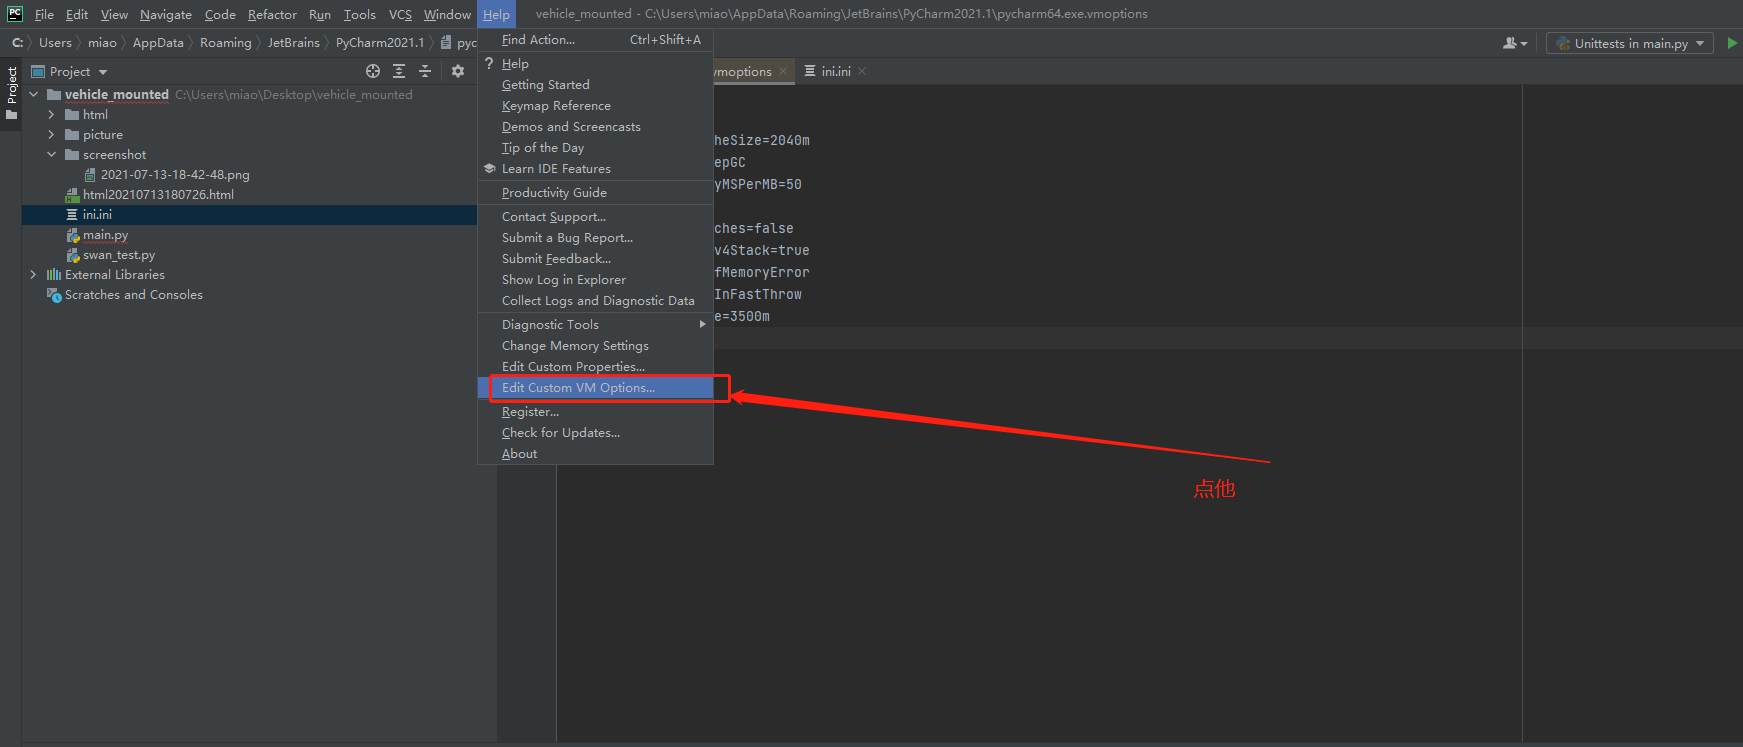The width and height of the screenshot is (1743, 747).
Task: Open Diagnostic Tools submenu
Action: pyautogui.click(x=596, y=325)
